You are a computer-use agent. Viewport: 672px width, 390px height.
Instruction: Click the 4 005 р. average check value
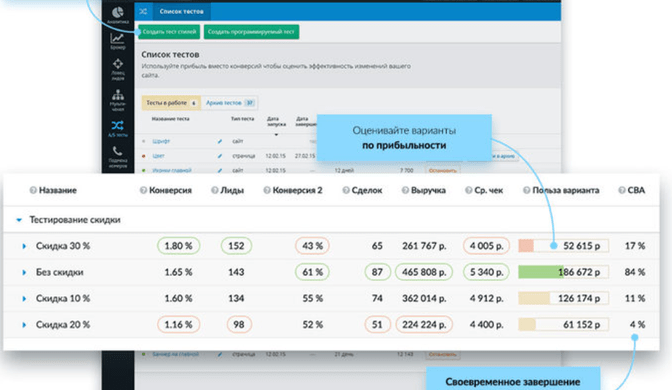coord(486,246)
